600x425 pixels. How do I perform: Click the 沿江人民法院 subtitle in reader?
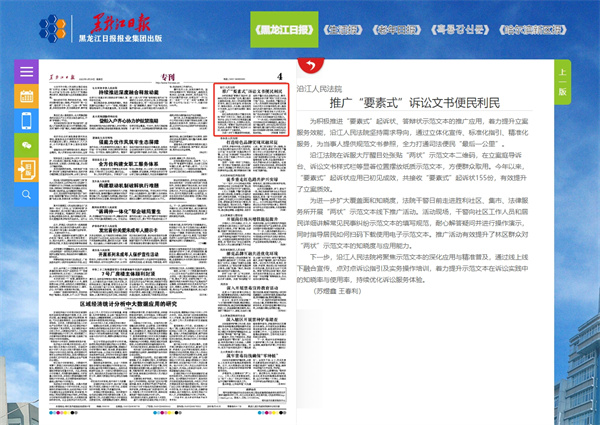coord(320,89)
